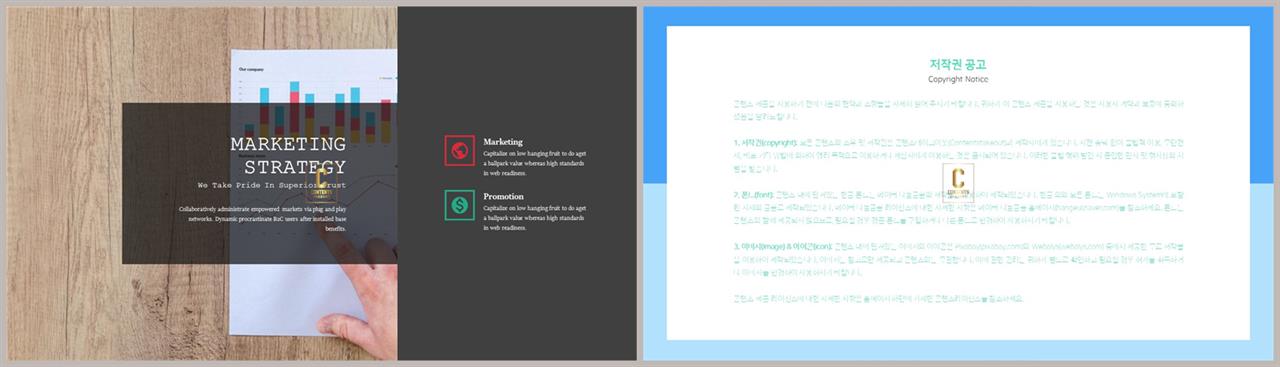Image resolution: width=1280 pixels, height=367 pixels.
Task: Select the "MARKETING STRATEGY" title text
Action: coord(288,155)
